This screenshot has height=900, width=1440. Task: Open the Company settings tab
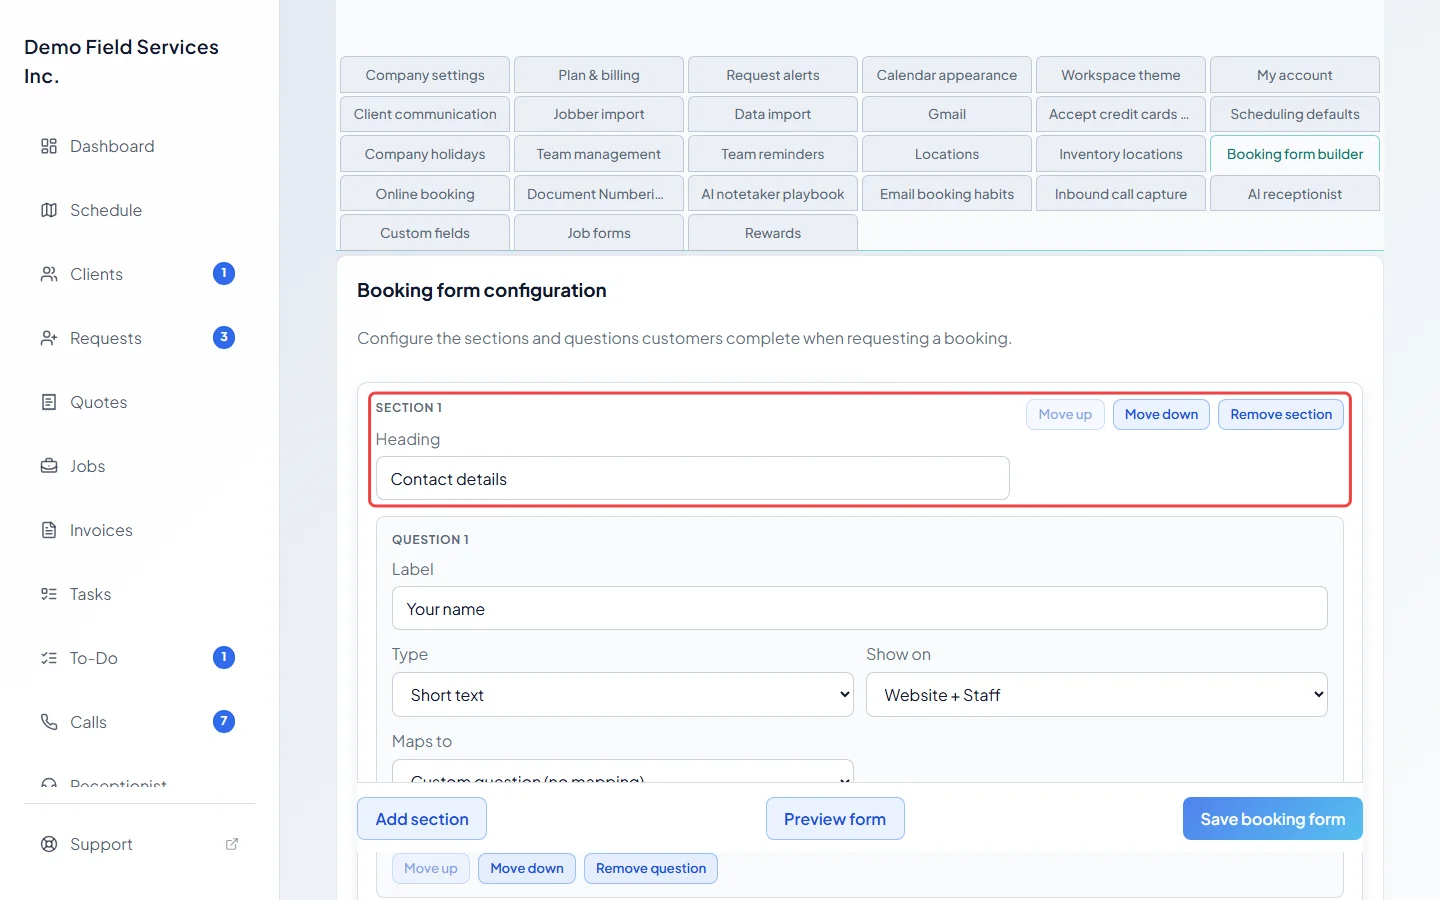[x=425, y=75]
